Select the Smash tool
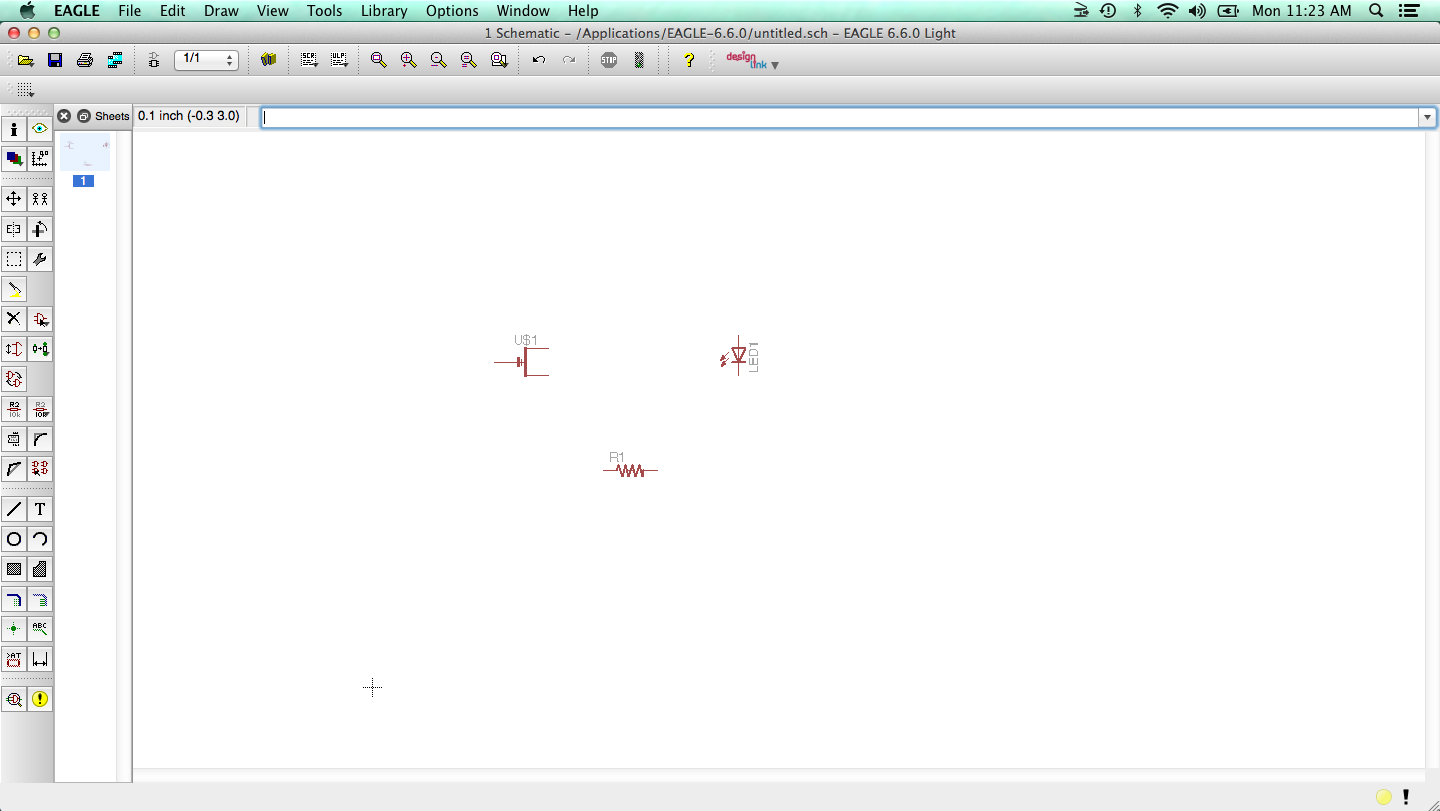Screen dimensions: 1440x811 click(x=14, y=439)
